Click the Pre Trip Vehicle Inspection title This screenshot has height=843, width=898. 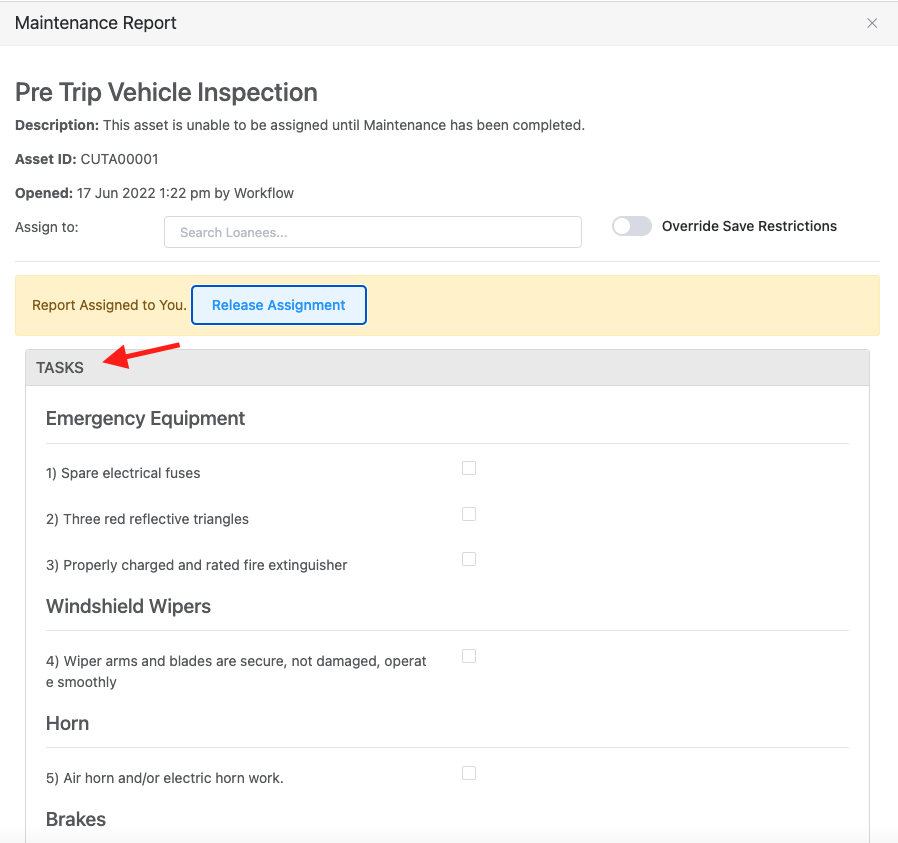tap(166, 93)
